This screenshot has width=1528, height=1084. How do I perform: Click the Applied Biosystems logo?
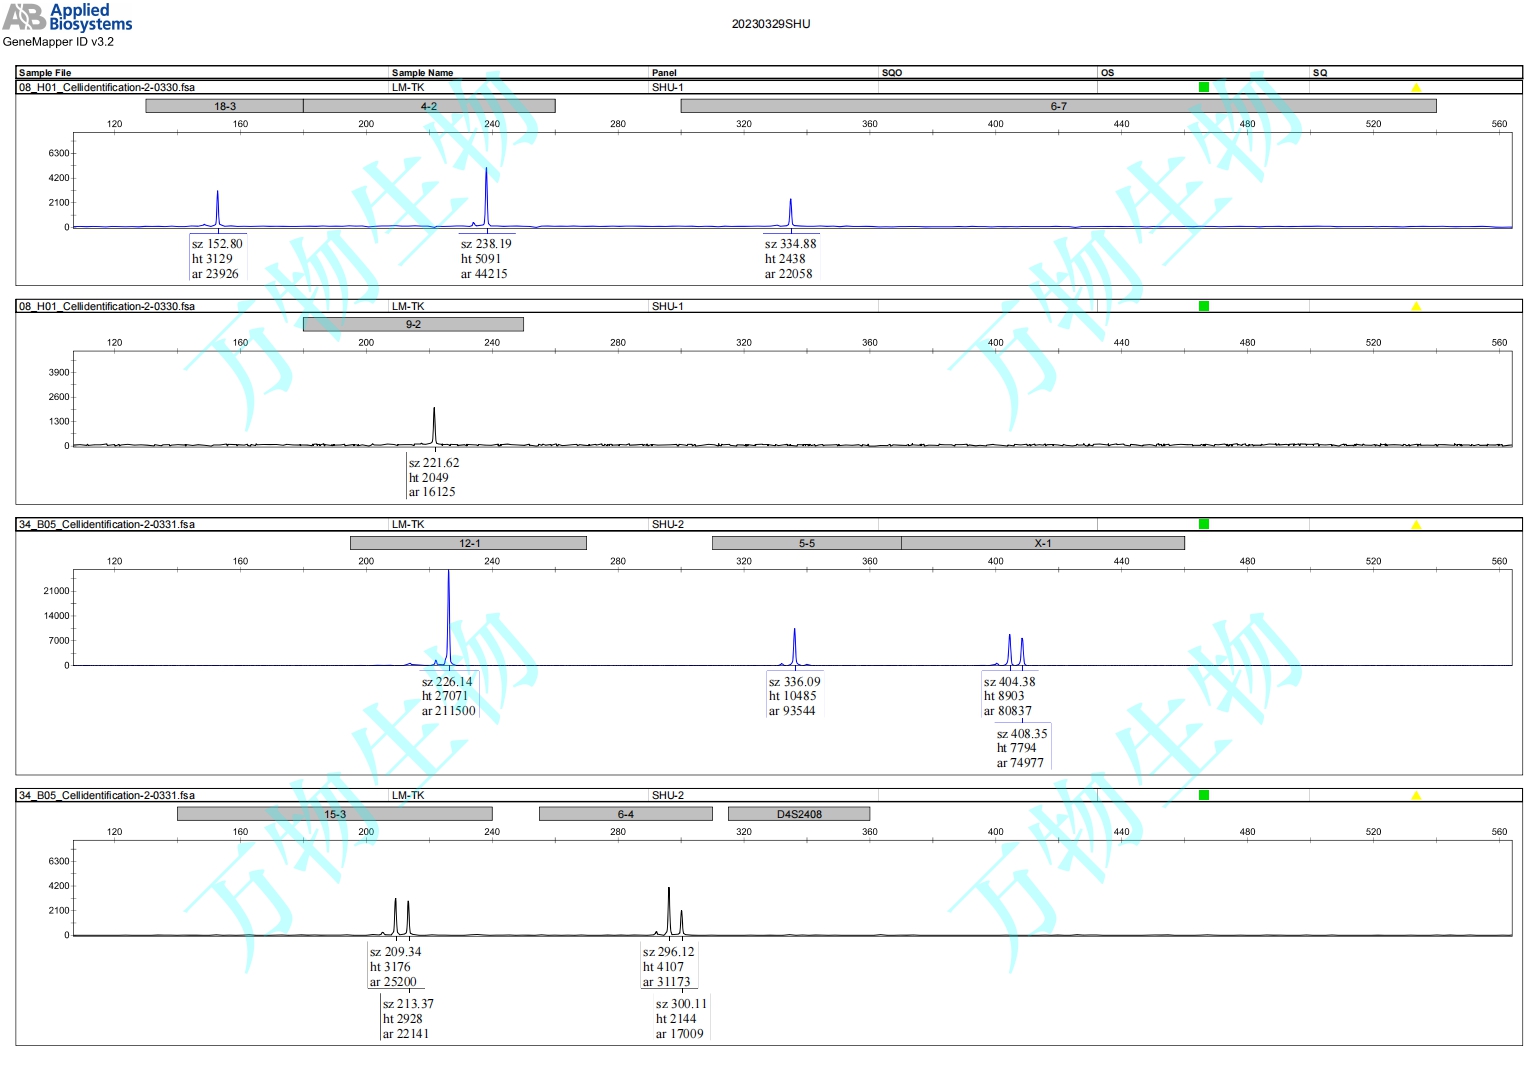[68, 17]
